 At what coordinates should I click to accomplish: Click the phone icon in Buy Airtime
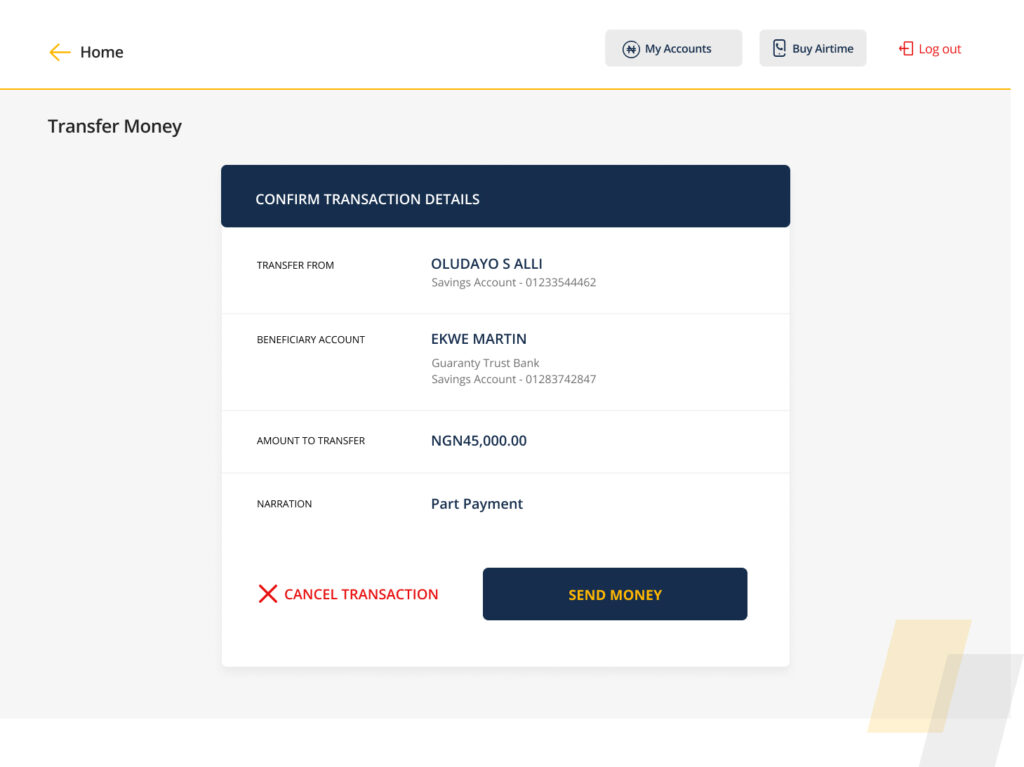[779, 48]
